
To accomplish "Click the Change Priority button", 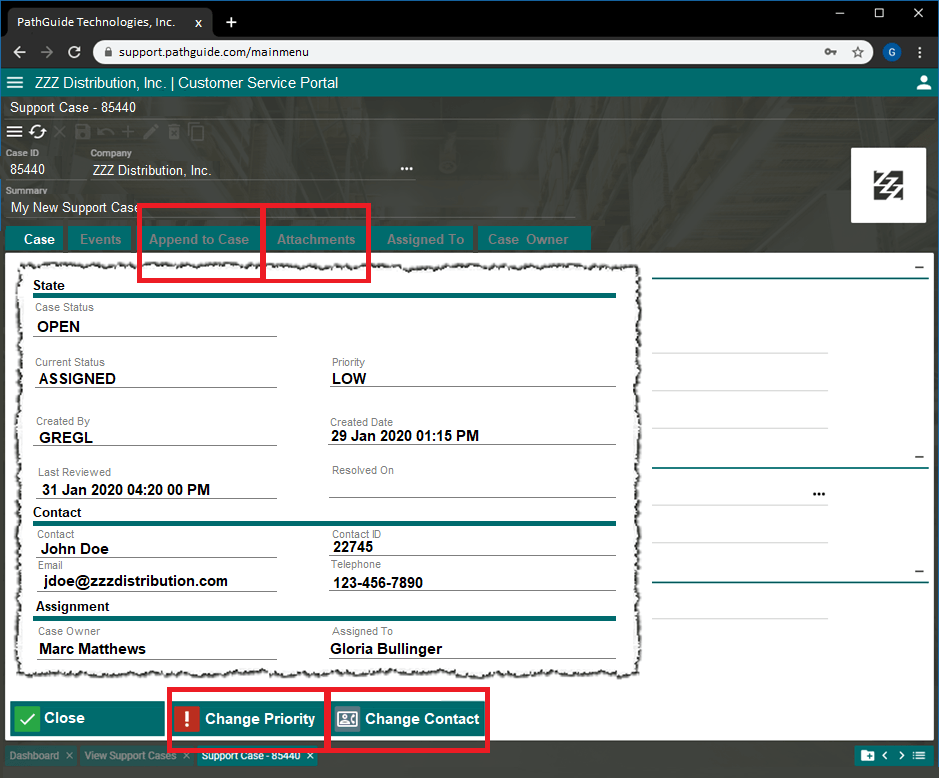I will (247, 718).
